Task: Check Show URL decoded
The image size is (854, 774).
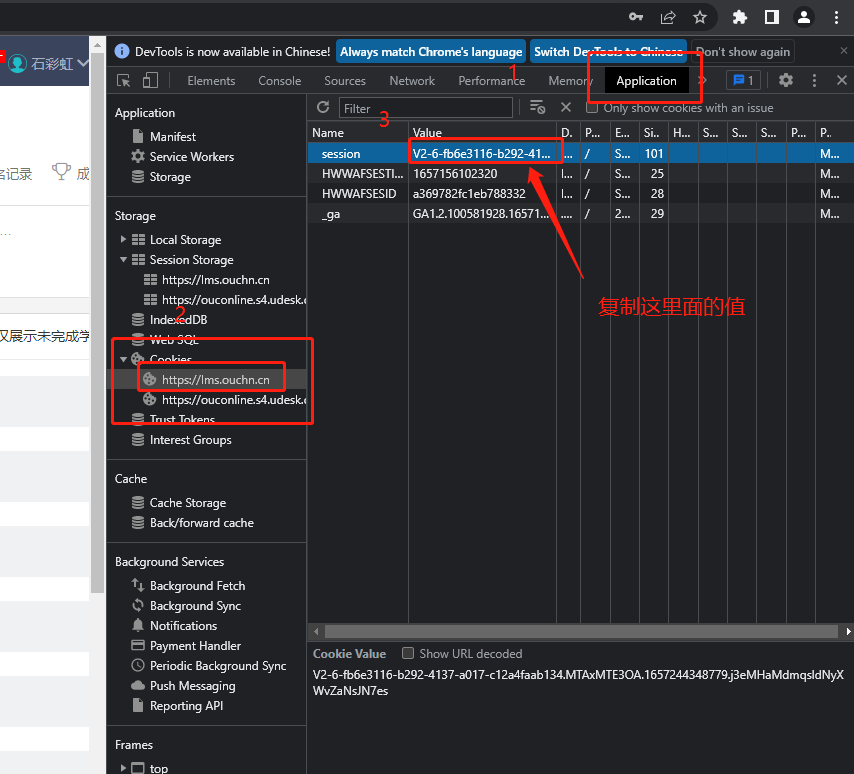Action: (x=407, y=653)
